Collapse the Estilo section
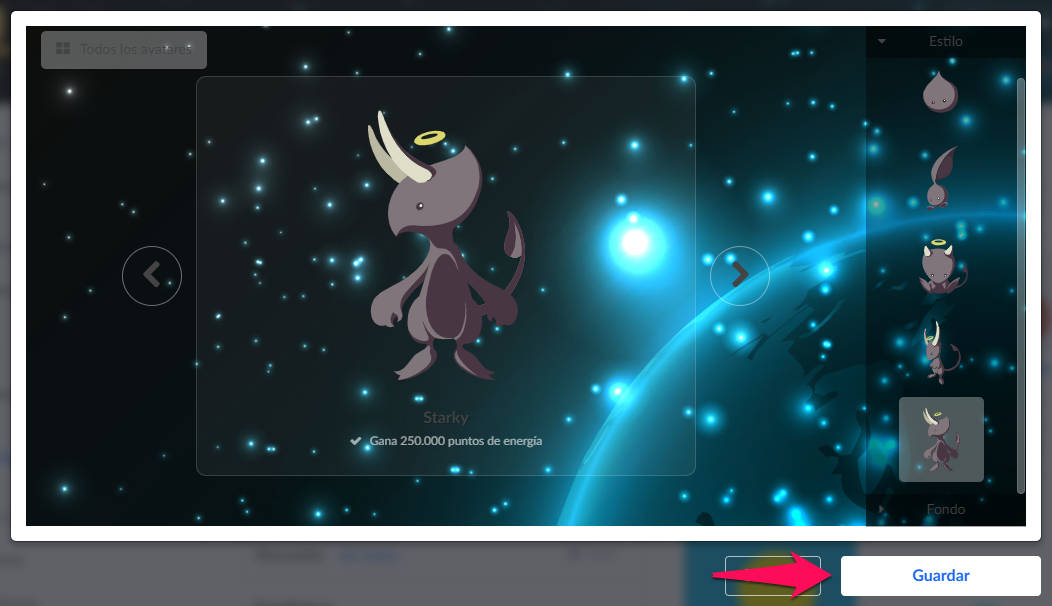The width and height of the screenshot is (1052, 606). click(x=945, y=42)
